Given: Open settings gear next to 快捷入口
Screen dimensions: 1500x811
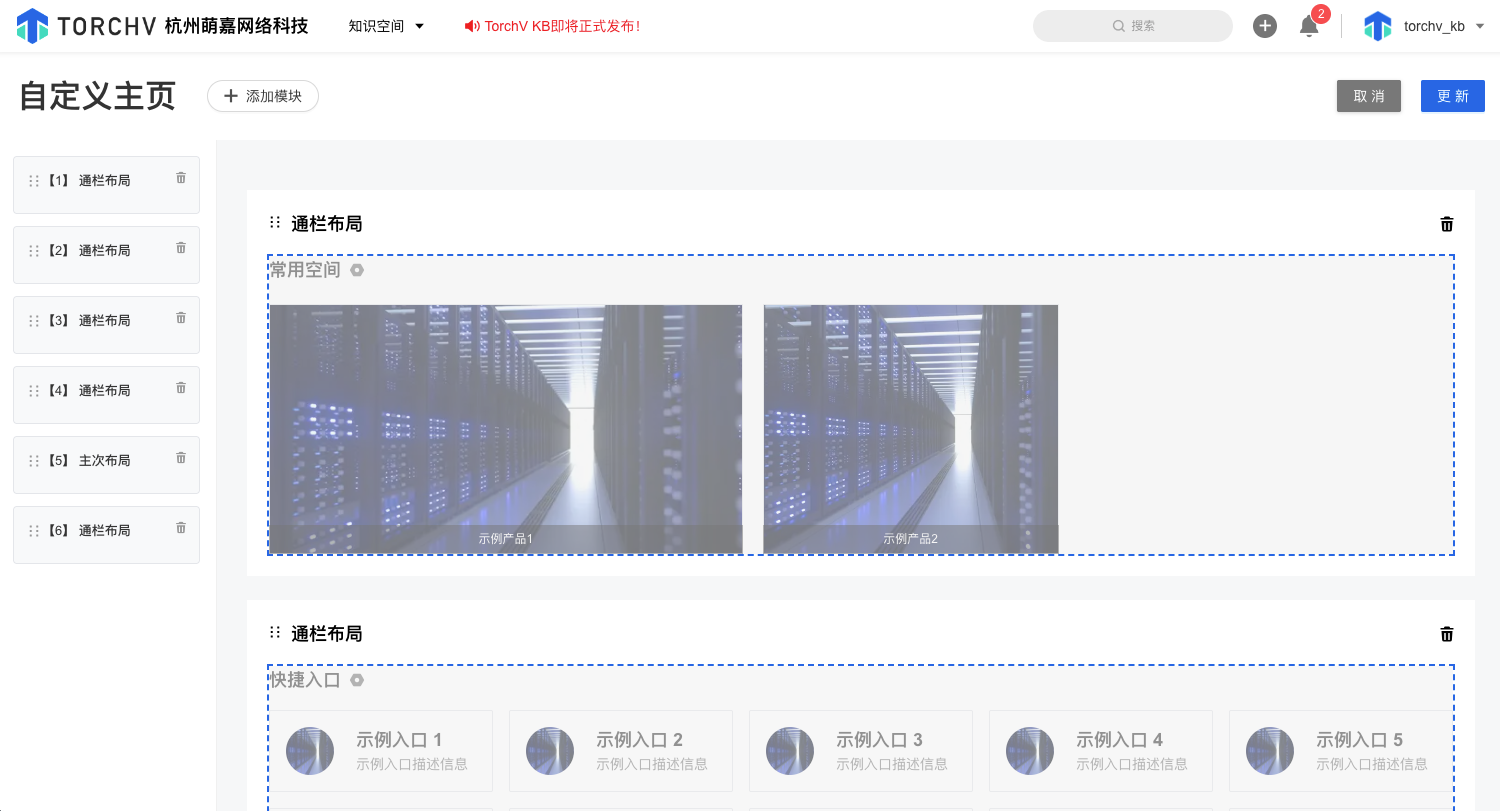Looking at the screenshot, I should [x=357, y=680].
